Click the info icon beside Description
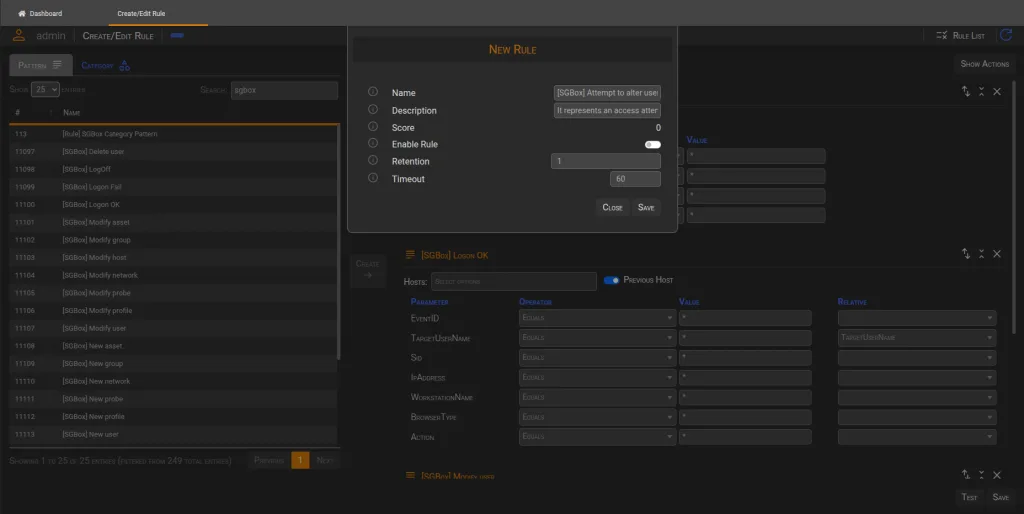The height and width of the screenshot is (514, 1024). (373, 109)
